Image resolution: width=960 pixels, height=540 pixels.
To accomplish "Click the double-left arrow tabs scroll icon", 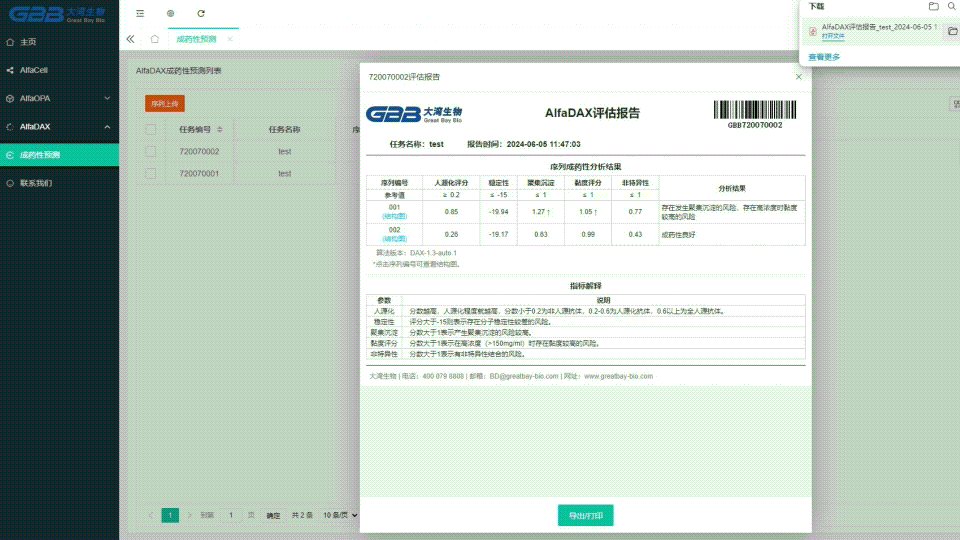I will click(130, 39).
